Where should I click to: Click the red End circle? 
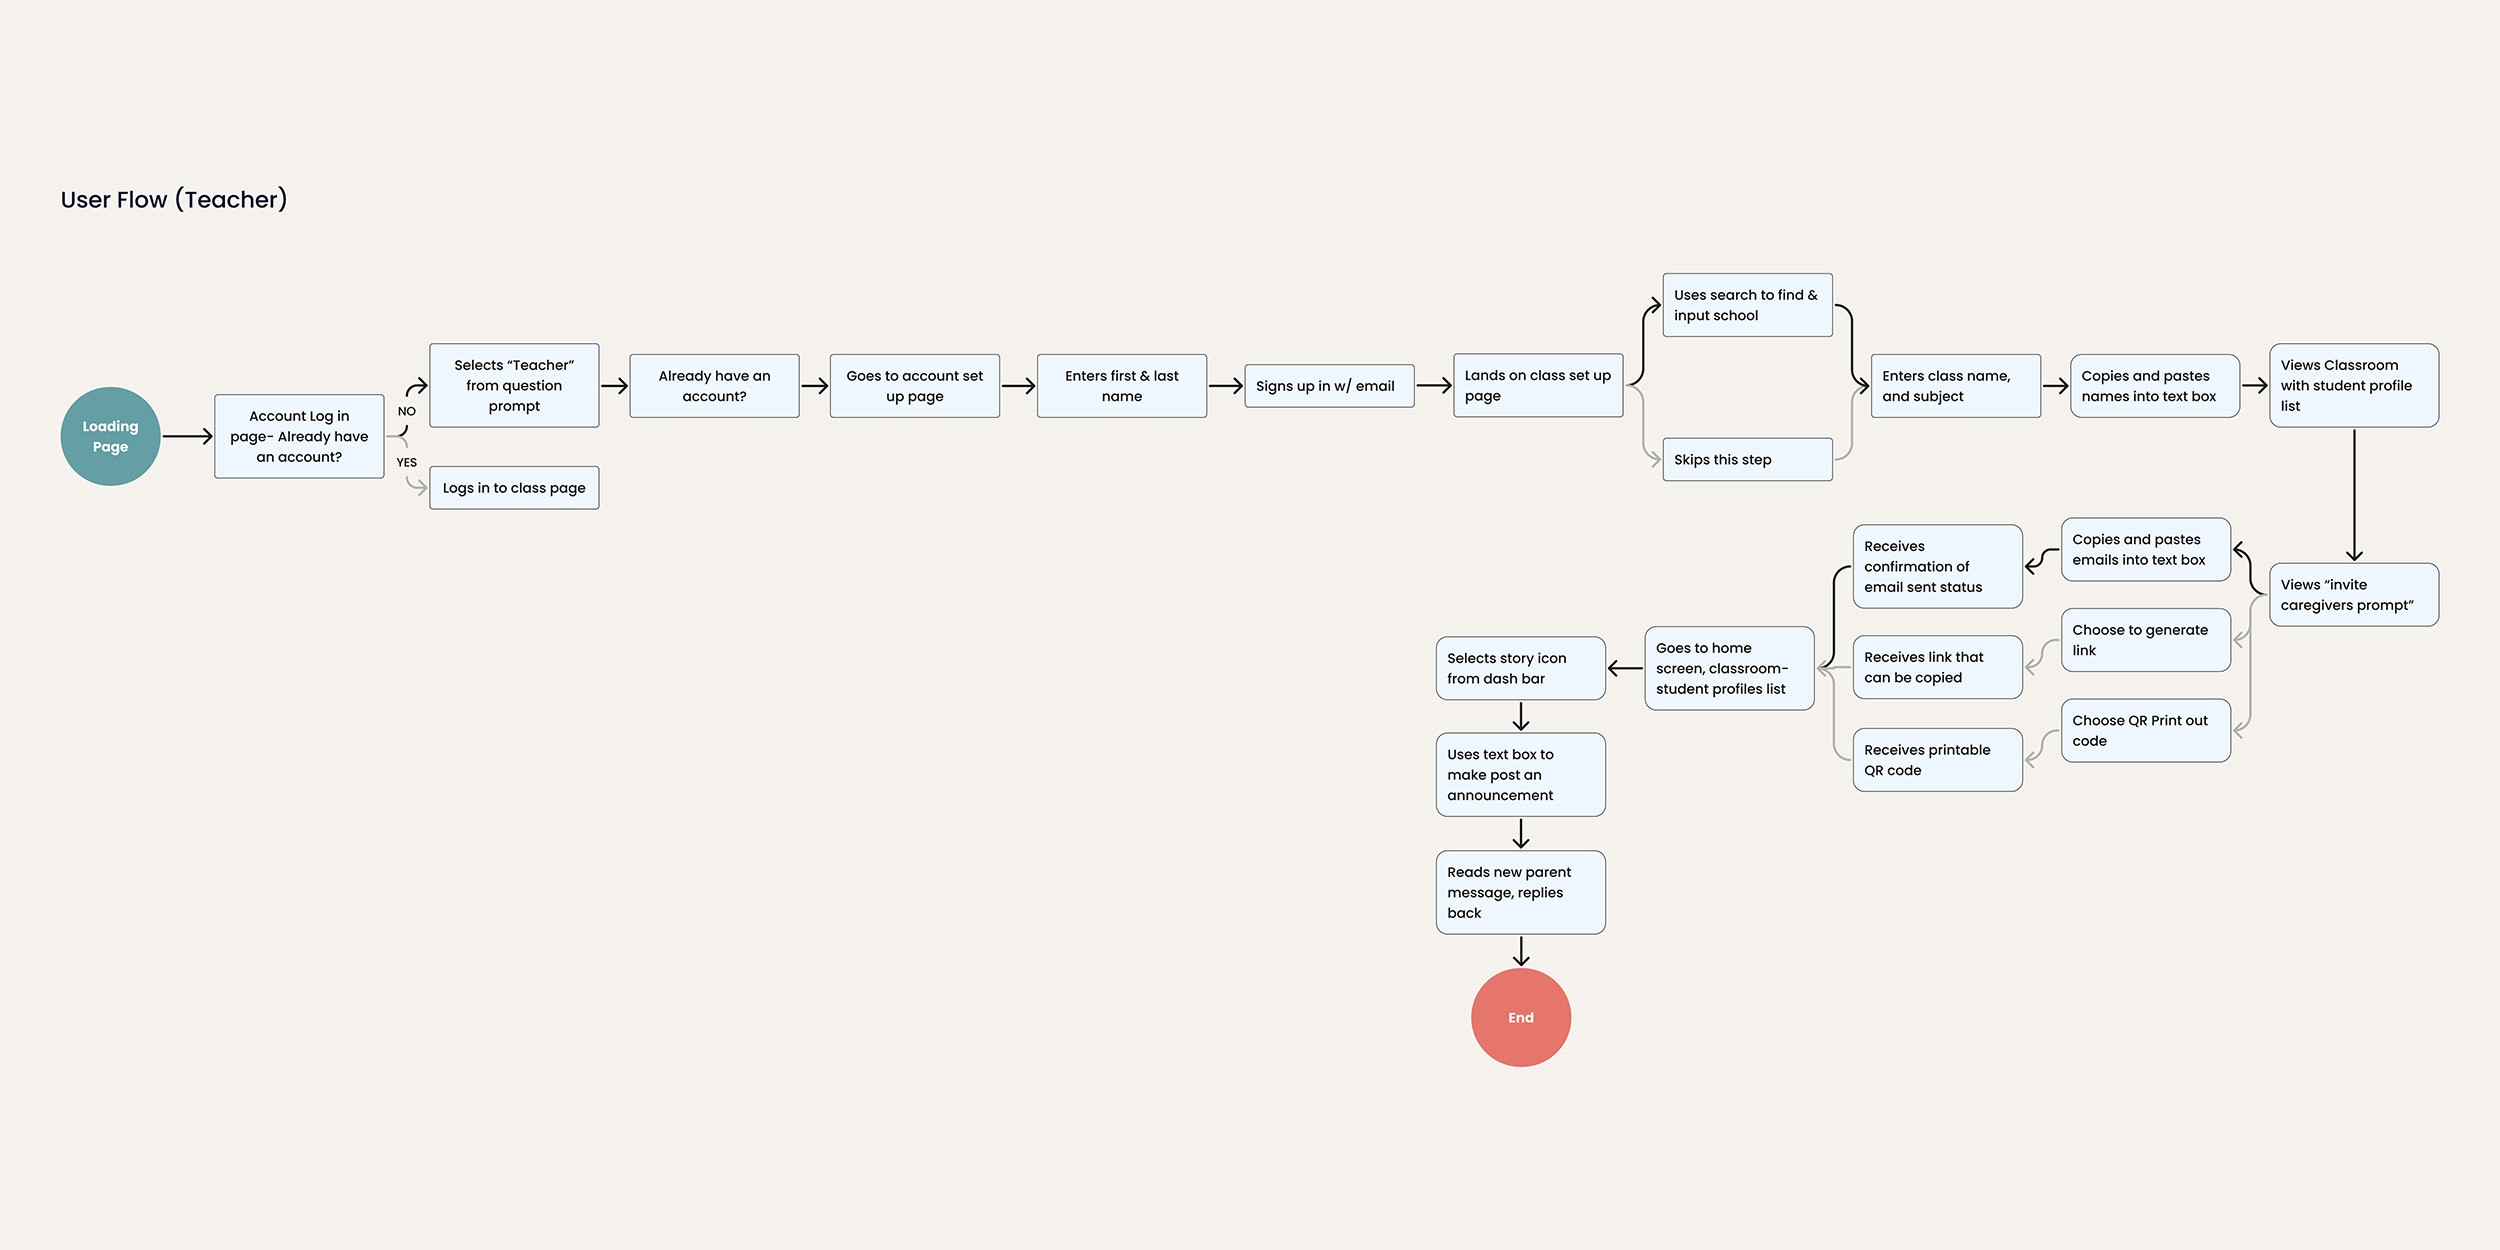pos(1520,1017)
